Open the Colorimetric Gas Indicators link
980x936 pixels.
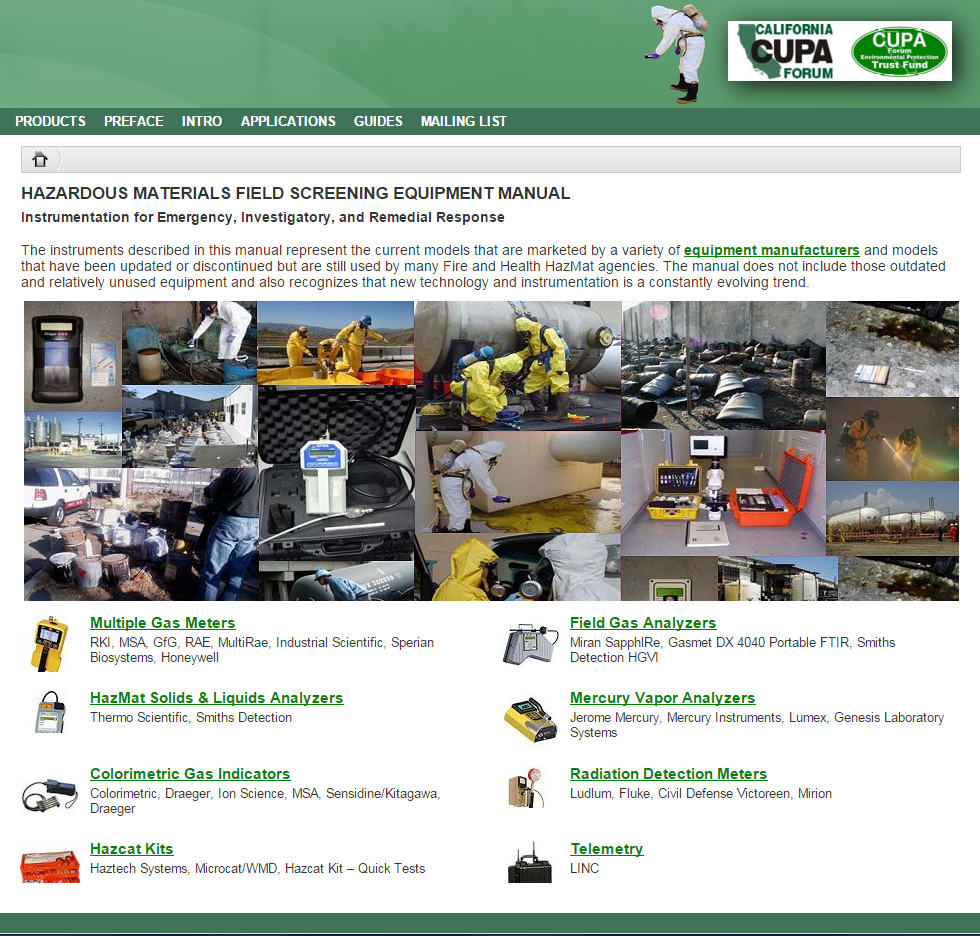click(190, 774)
